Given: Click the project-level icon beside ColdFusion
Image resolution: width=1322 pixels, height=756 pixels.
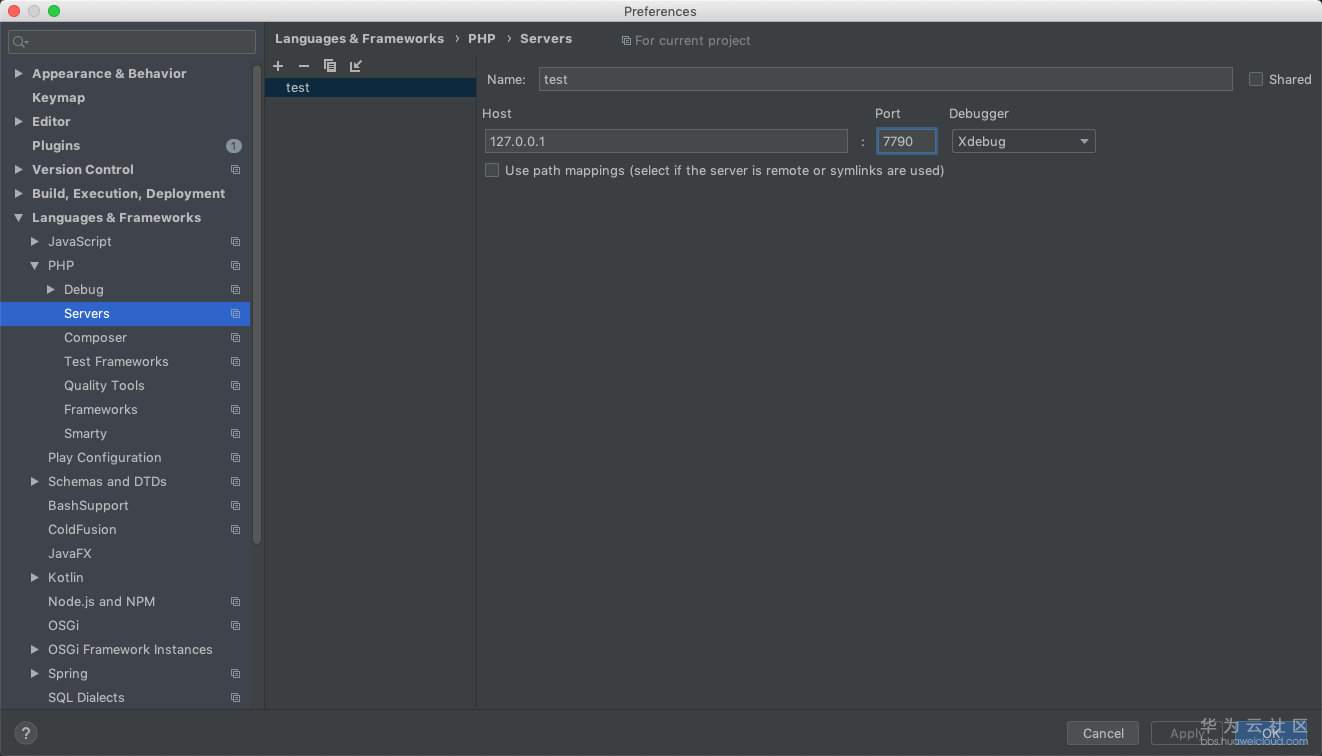Looking at the screenshot, I should point(235,530).
